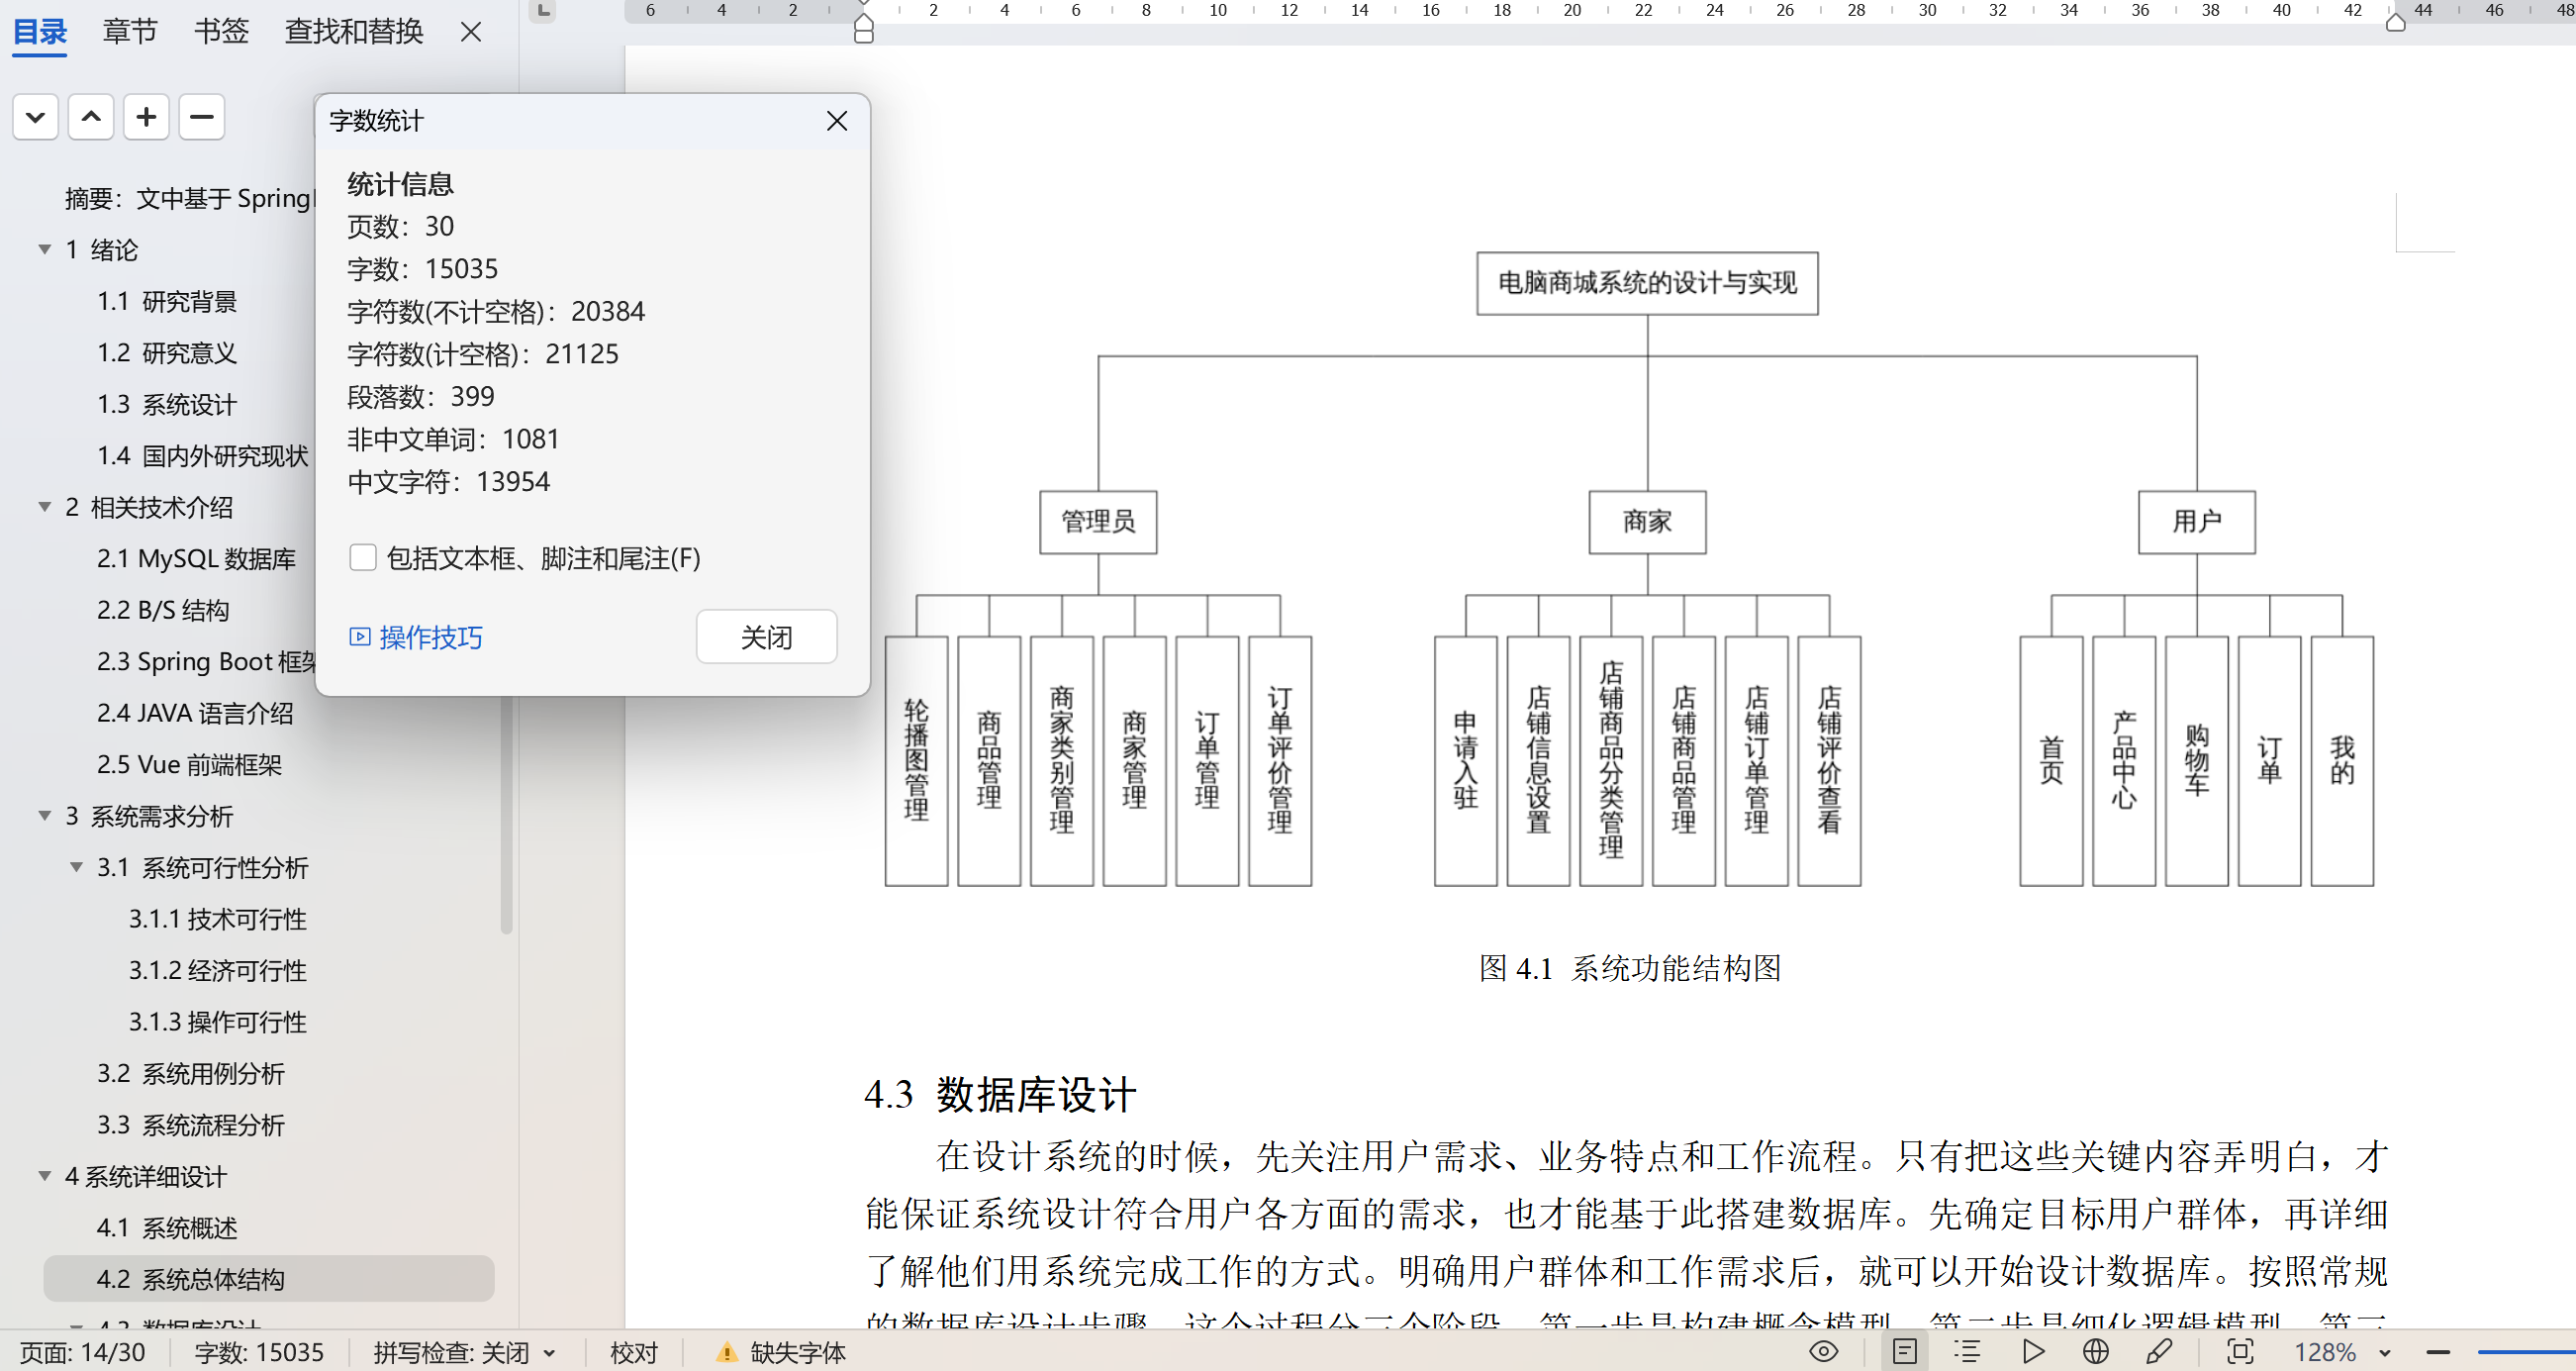
Task: Switch to page layout view icon
Action: pyautogui.click(x=1904, y=1352)
